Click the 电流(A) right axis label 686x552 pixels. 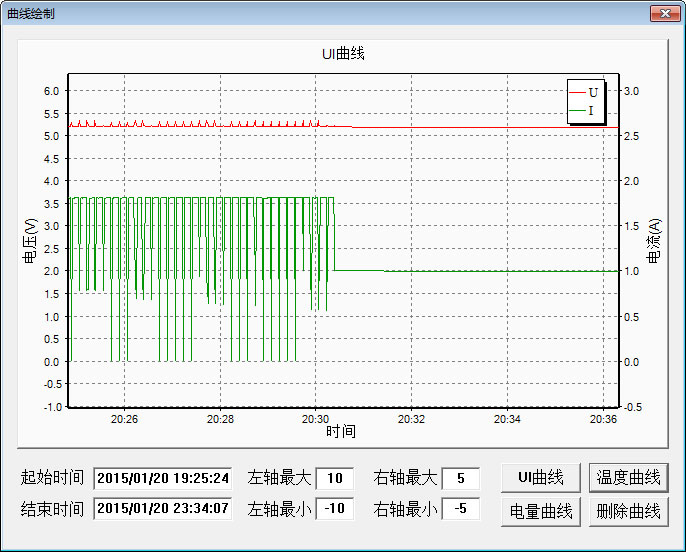point(654,241)
